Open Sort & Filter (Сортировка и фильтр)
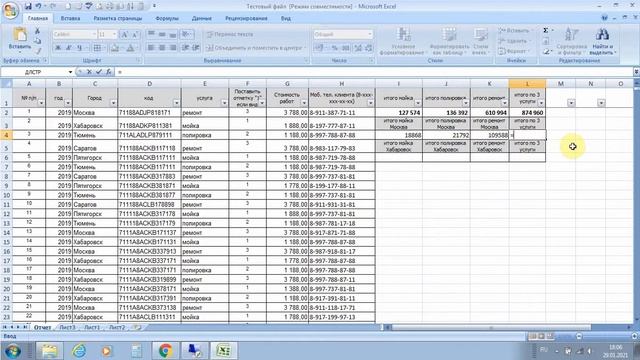The image size is (640, 360). pyautogui.click(x=571, y=41)
